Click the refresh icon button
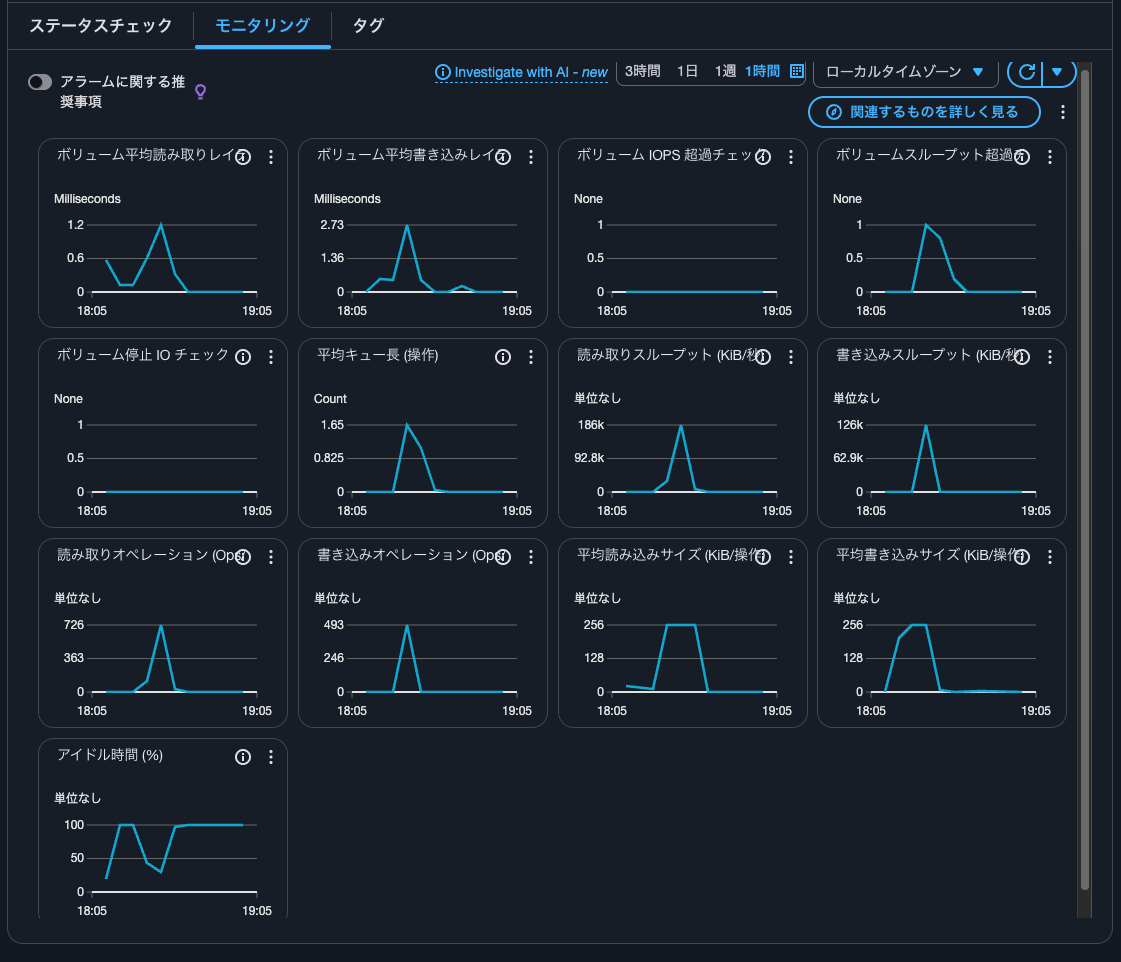The width and height of the screenshot is (1121, 962). (1026, 72)
